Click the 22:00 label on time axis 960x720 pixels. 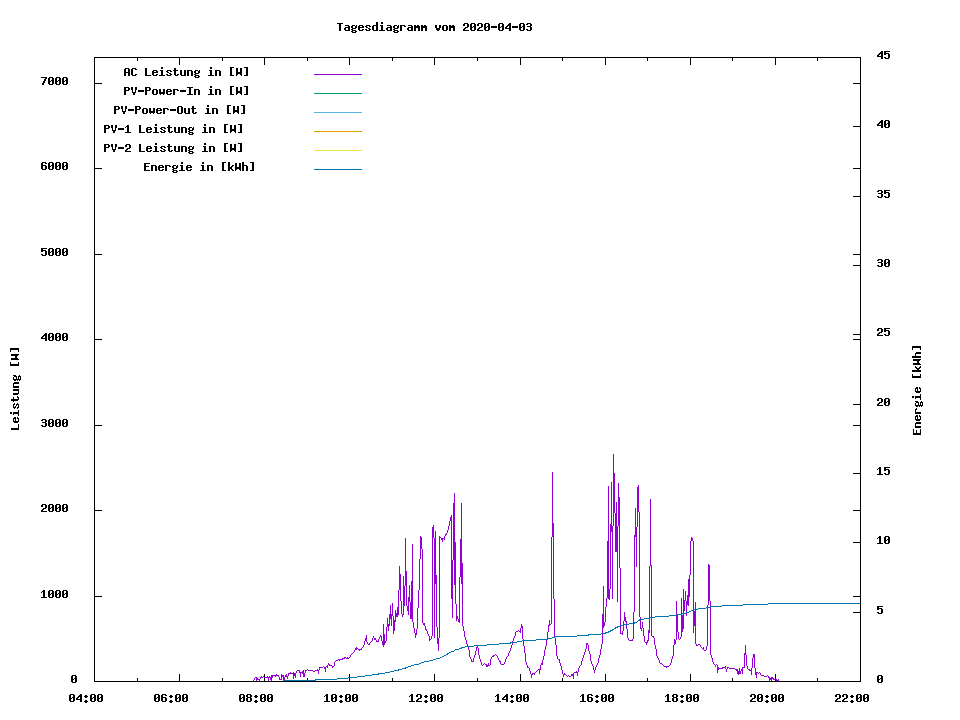852,698
